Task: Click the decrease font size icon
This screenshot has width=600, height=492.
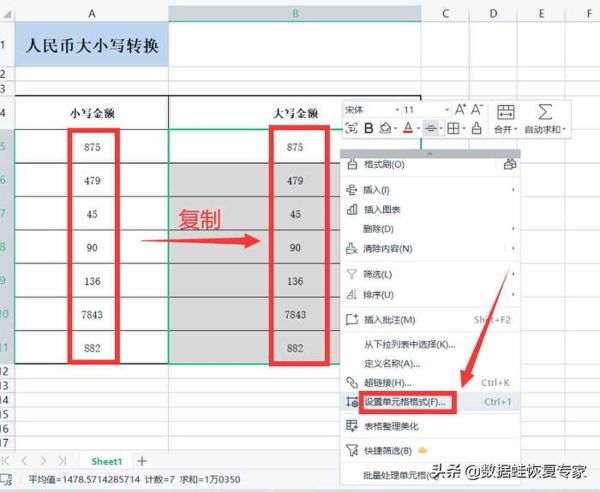Action: [476, 110]
